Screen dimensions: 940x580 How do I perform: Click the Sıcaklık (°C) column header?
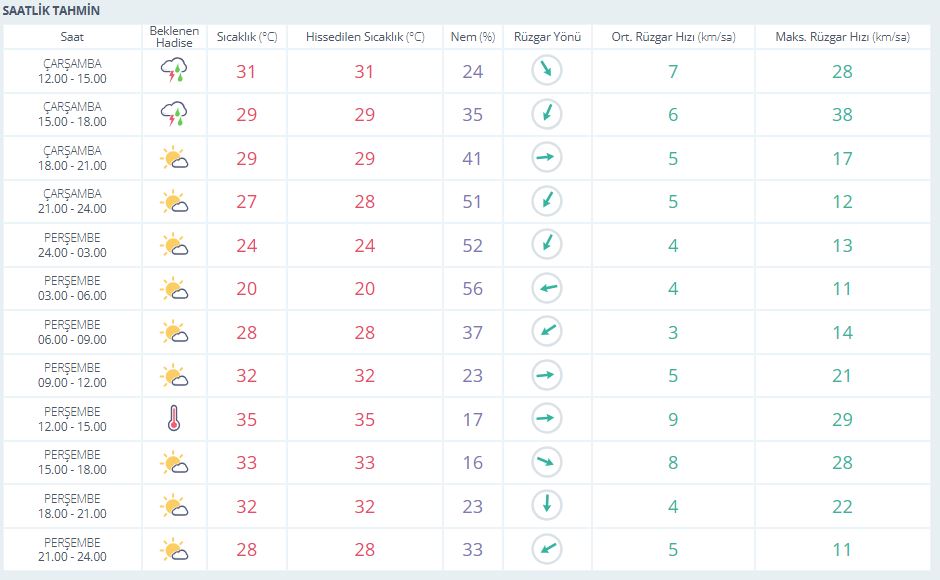pyautogui.click(x=247, y=37)
